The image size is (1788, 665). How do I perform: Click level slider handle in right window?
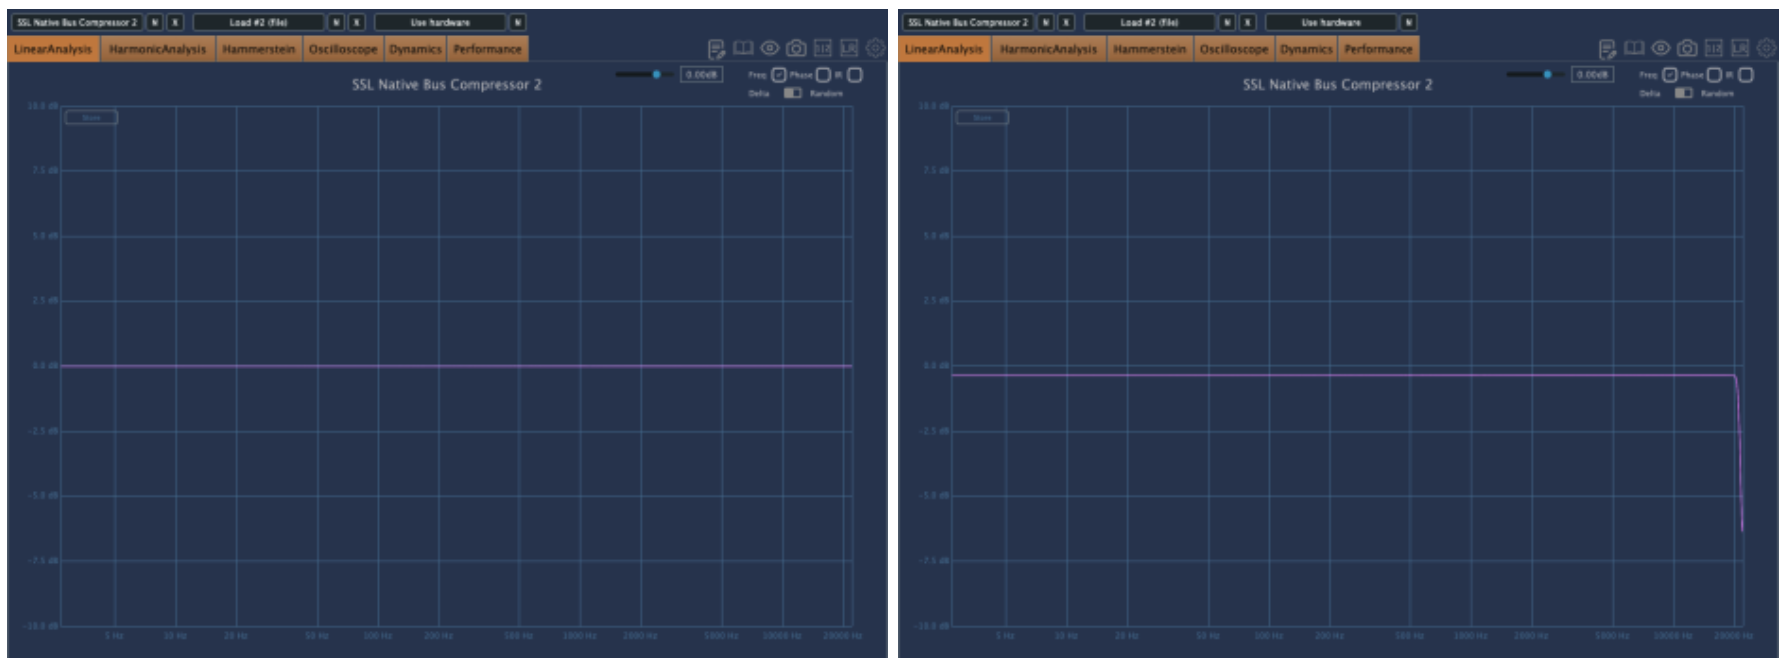(1548, 74)
